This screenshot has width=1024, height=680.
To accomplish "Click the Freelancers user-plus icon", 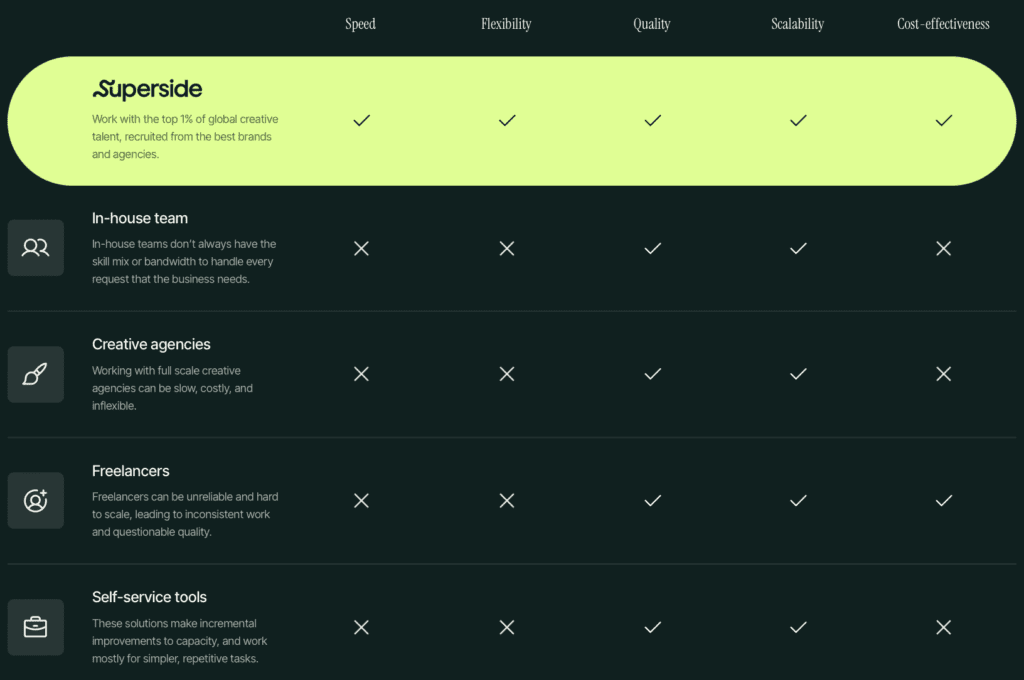I will coord(36,500).
